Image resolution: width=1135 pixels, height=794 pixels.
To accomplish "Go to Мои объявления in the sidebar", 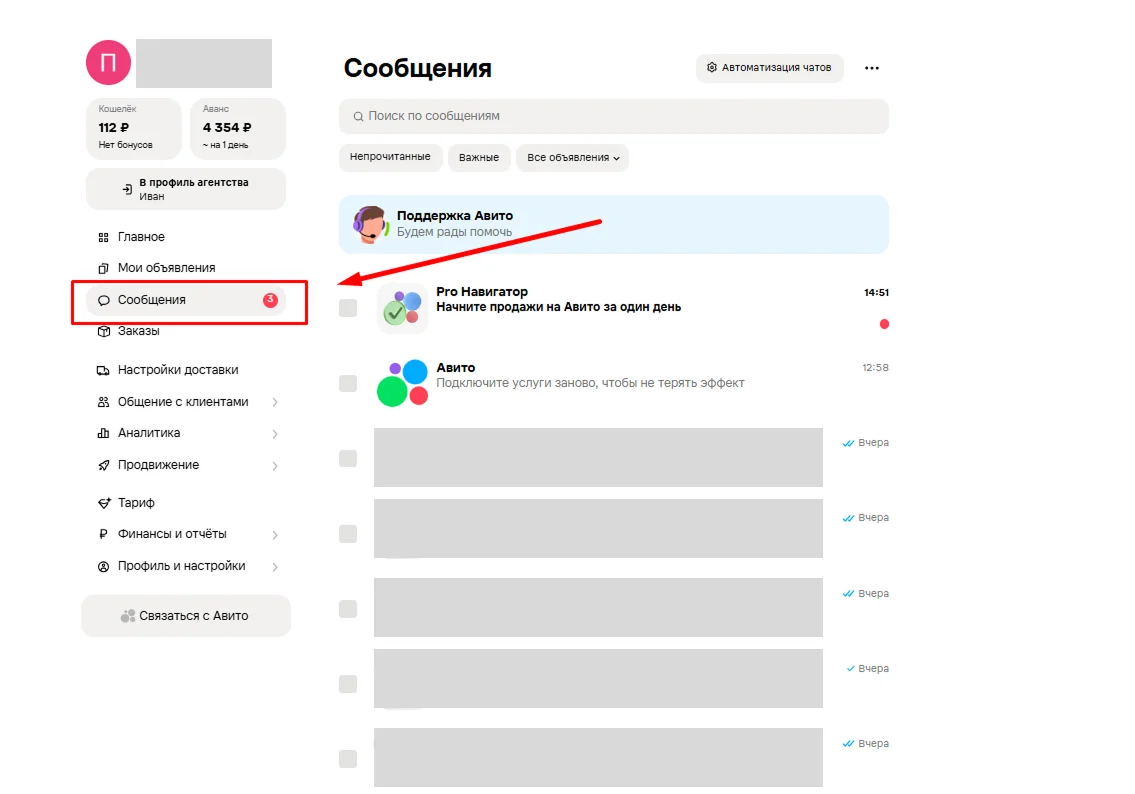I will pos(166,268).
